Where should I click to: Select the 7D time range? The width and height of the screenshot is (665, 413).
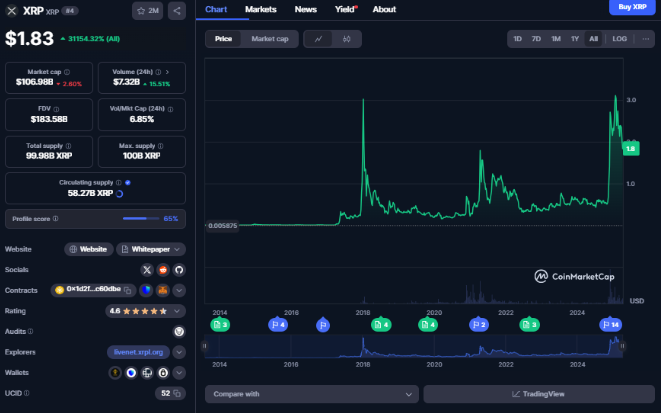536,39
